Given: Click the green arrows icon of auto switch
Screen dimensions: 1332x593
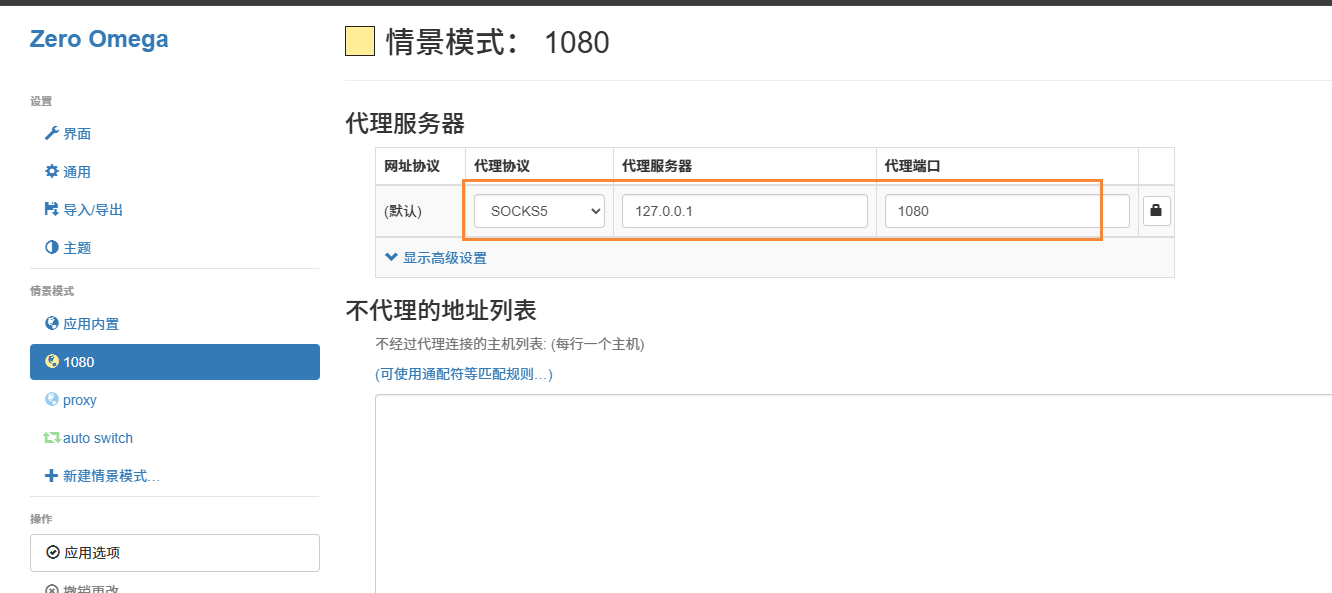Looking at the screenshot, I should [52, 438].
